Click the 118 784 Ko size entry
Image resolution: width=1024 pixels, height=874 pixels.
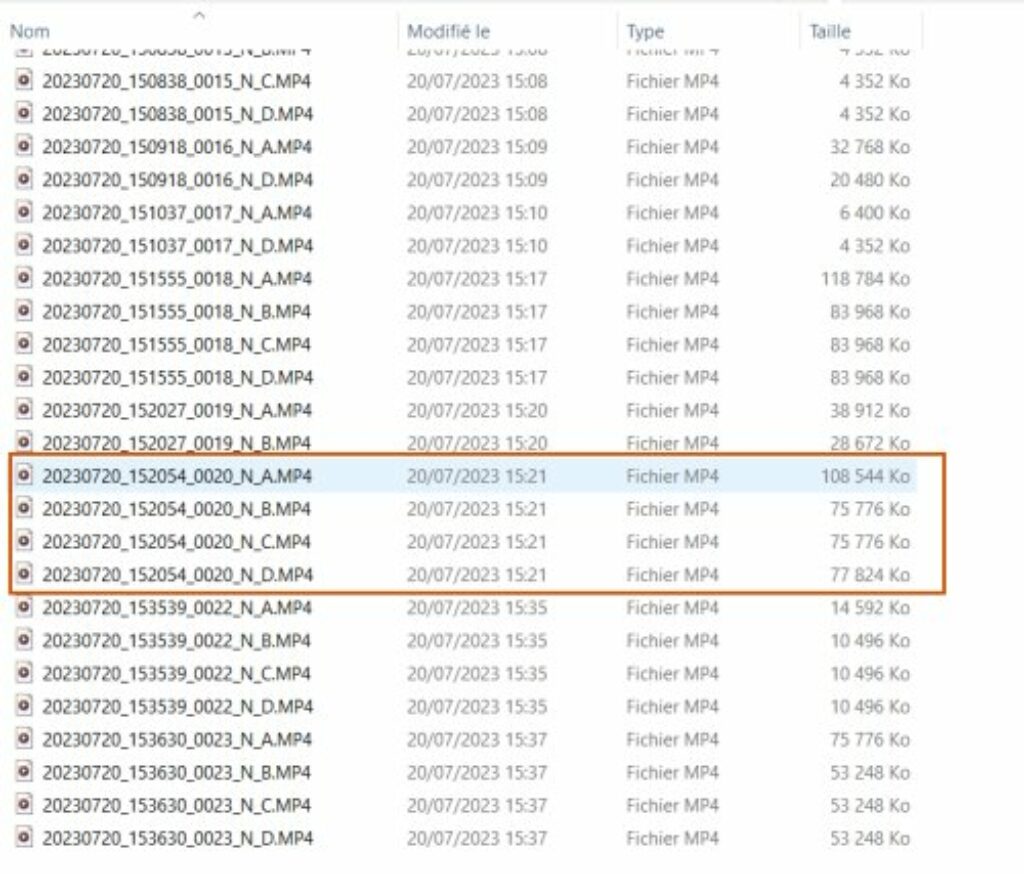pos(865,279)
